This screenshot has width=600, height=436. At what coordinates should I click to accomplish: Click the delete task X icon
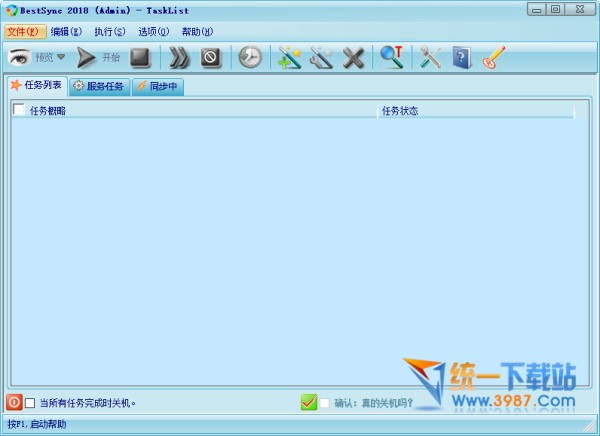pyautogui.click(x=353, y=58)
